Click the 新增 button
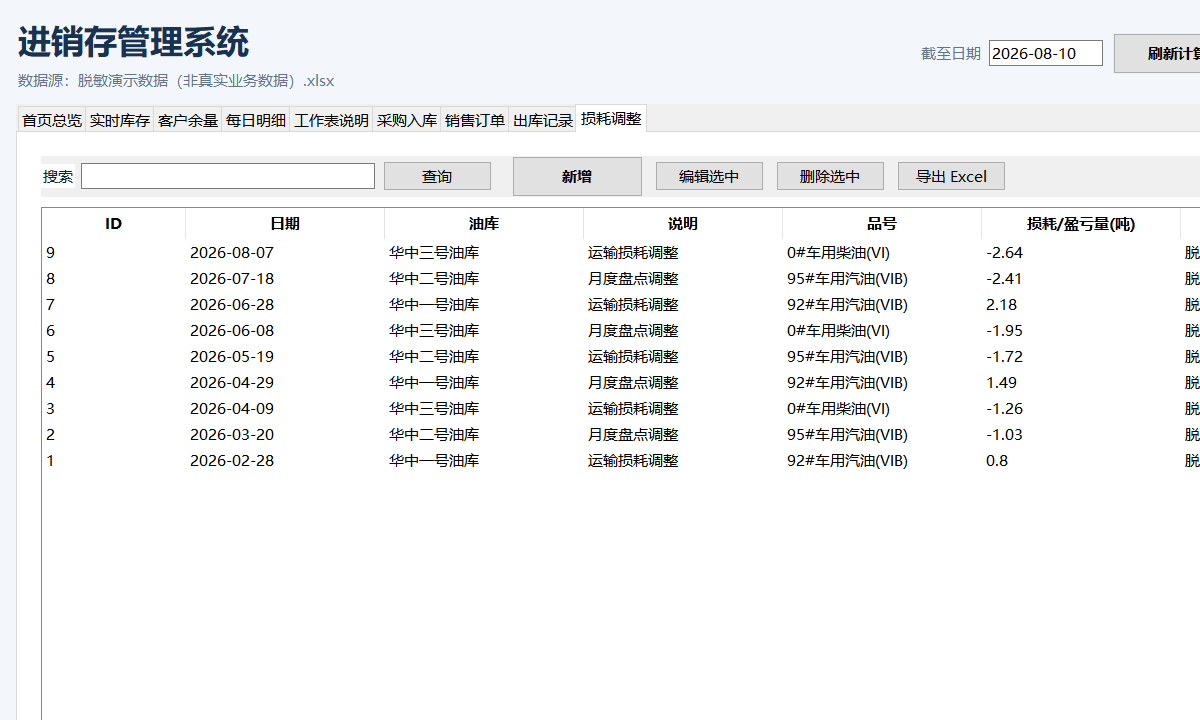Viewport: 1200px width, 720px height. [577, 176]
